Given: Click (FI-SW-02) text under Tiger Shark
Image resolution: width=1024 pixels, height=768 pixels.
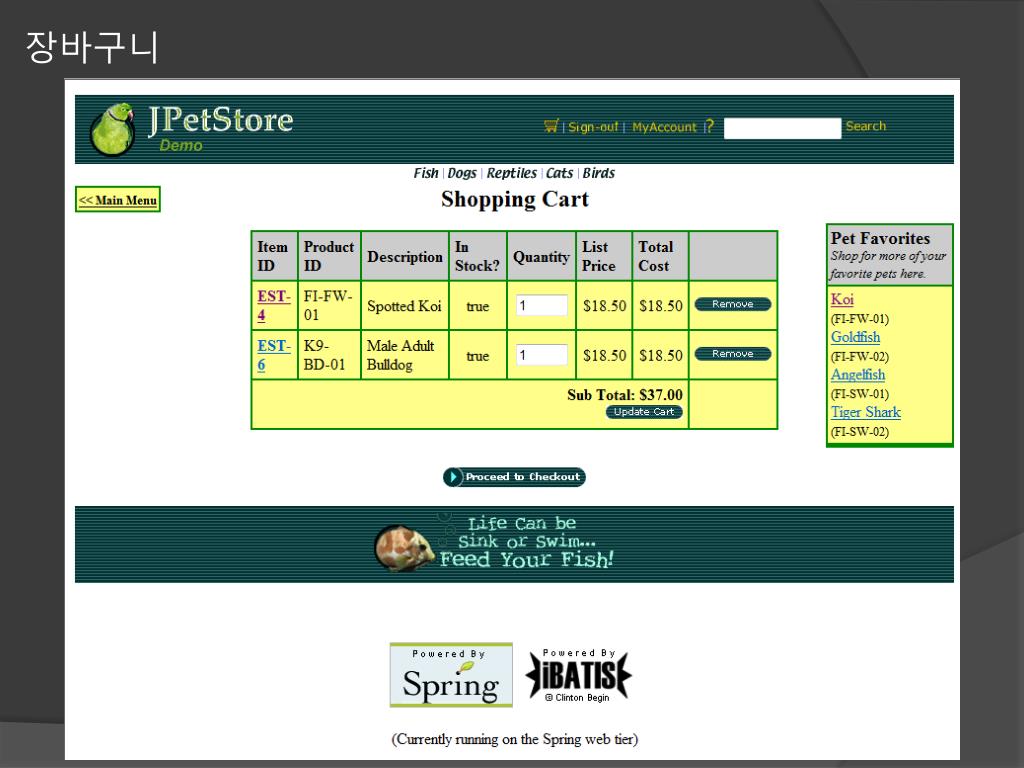Looking at the screenshot, I should (859, 432).
